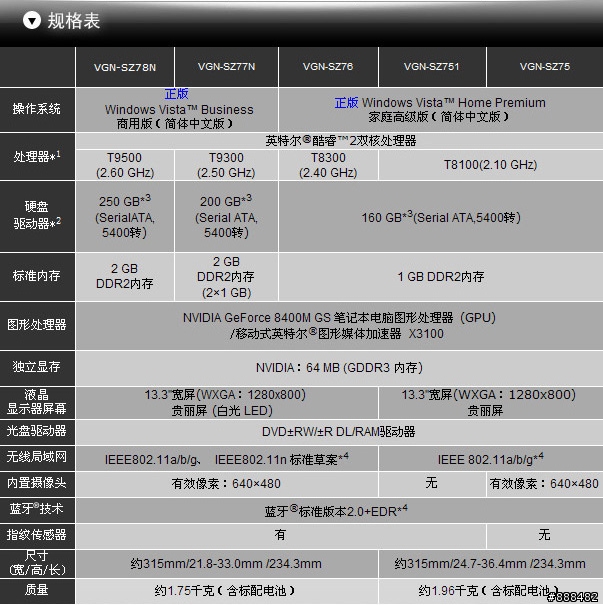Viewport: 603px width, 605px height.
Task: Select the VGN-SZ751 column header
Action: click(x=432, y=67)
